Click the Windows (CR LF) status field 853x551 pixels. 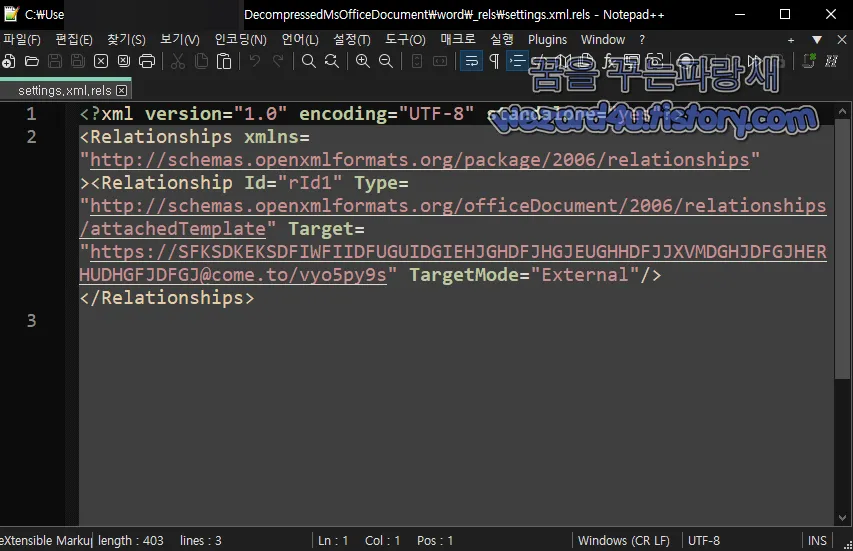(624, 541)
